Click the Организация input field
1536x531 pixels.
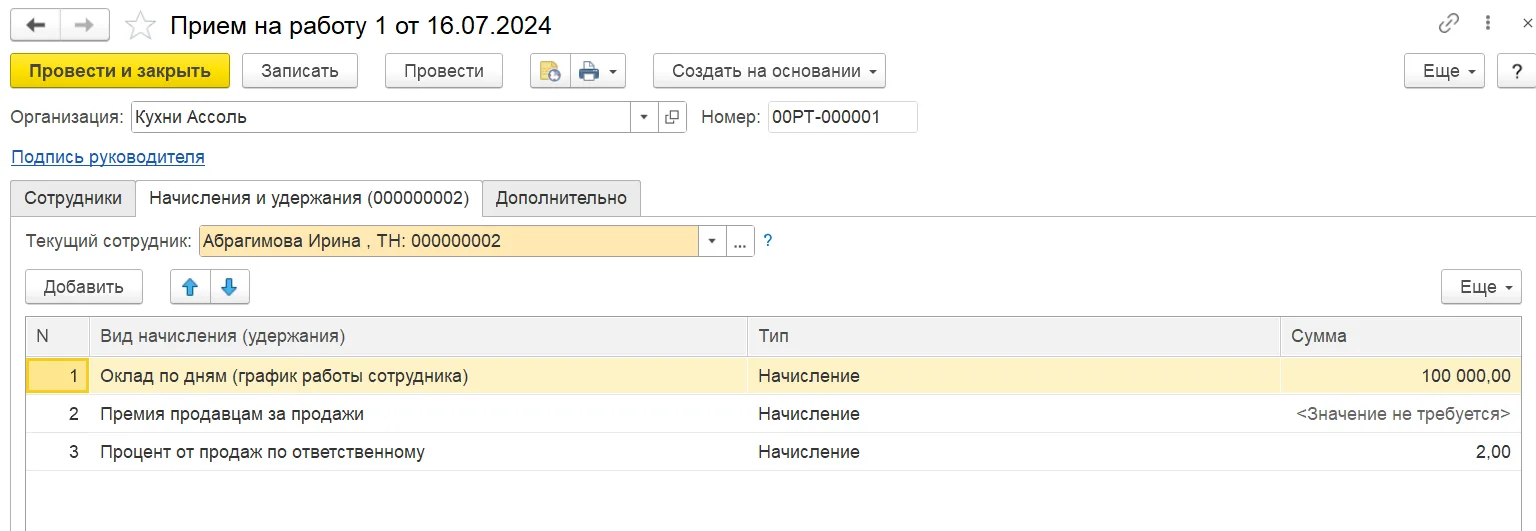point(381,117)
